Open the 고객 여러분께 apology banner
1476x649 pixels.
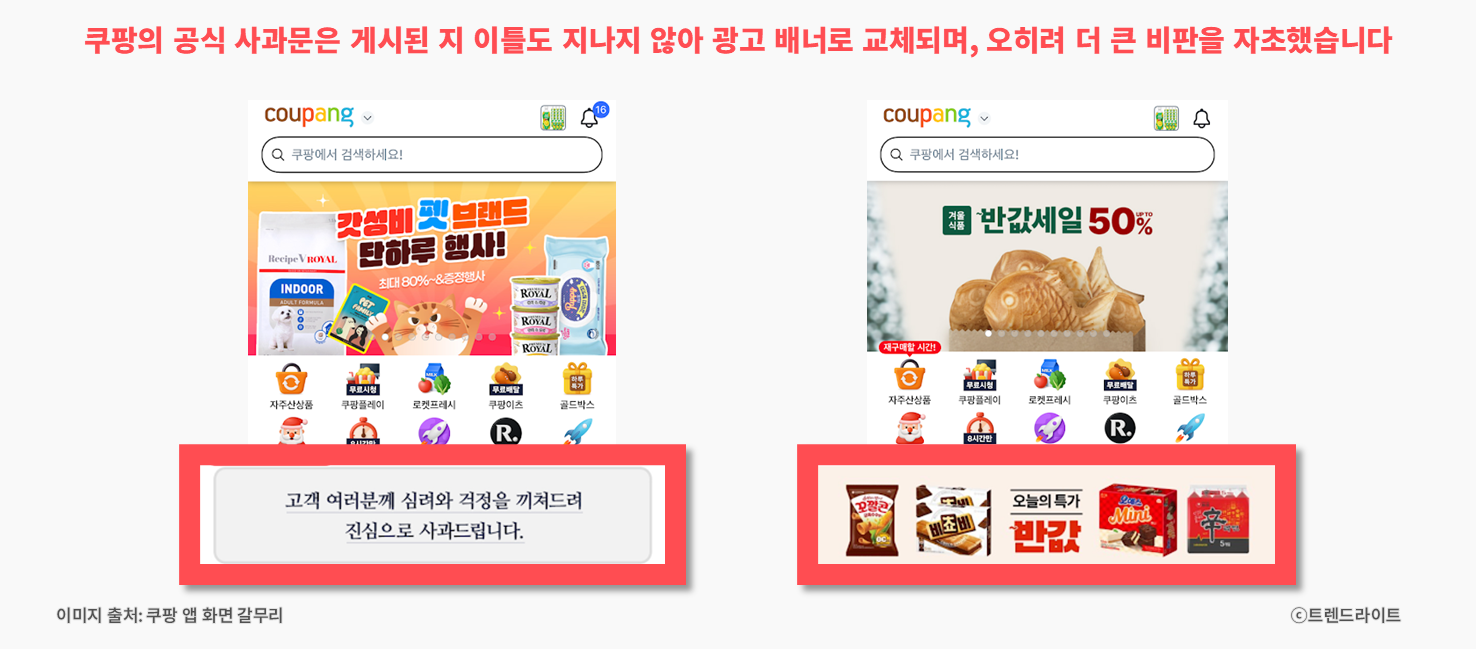pos(432,515)
